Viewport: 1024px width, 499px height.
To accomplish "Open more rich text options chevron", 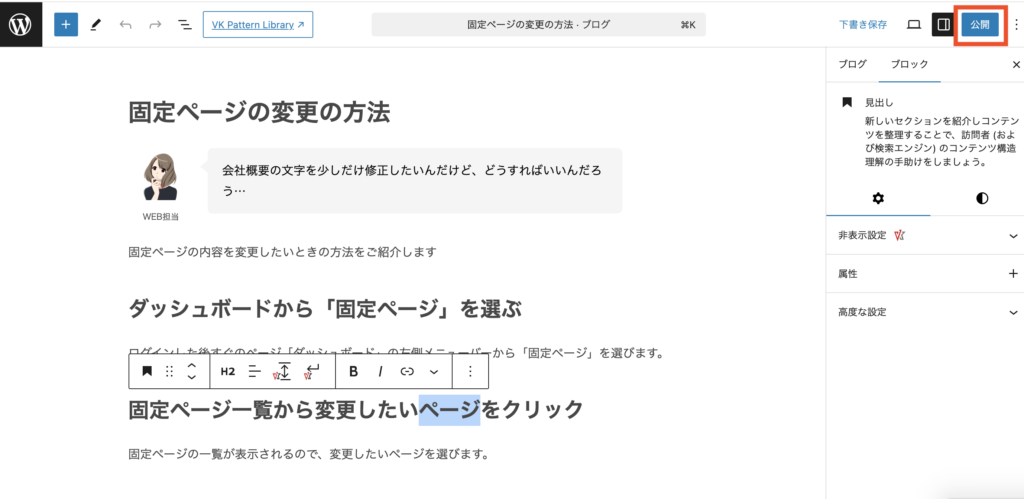I will point(434,371).
